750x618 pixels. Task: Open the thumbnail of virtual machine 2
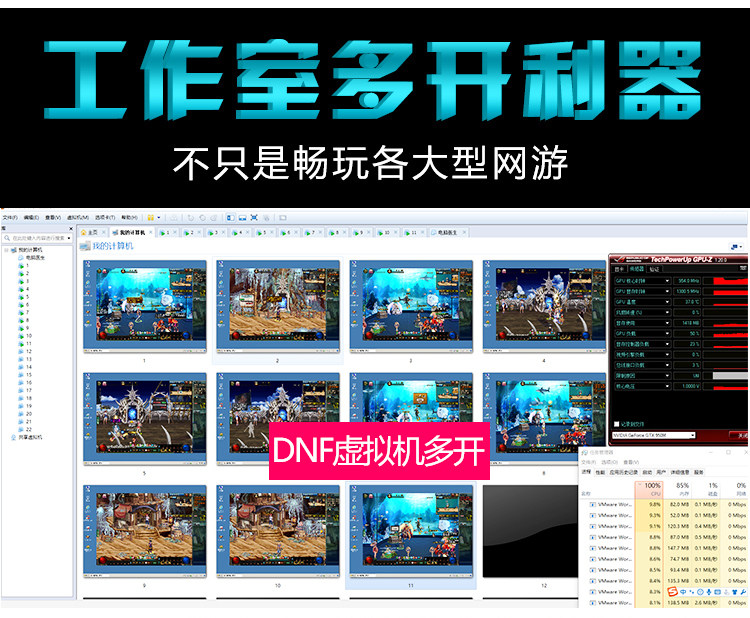pos(278,307)
